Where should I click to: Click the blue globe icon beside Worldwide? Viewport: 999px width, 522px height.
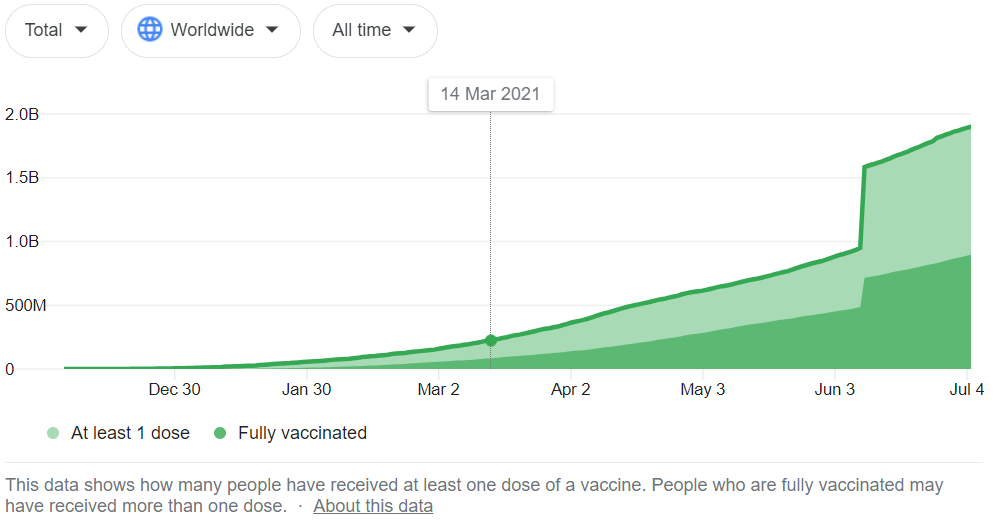150,30
